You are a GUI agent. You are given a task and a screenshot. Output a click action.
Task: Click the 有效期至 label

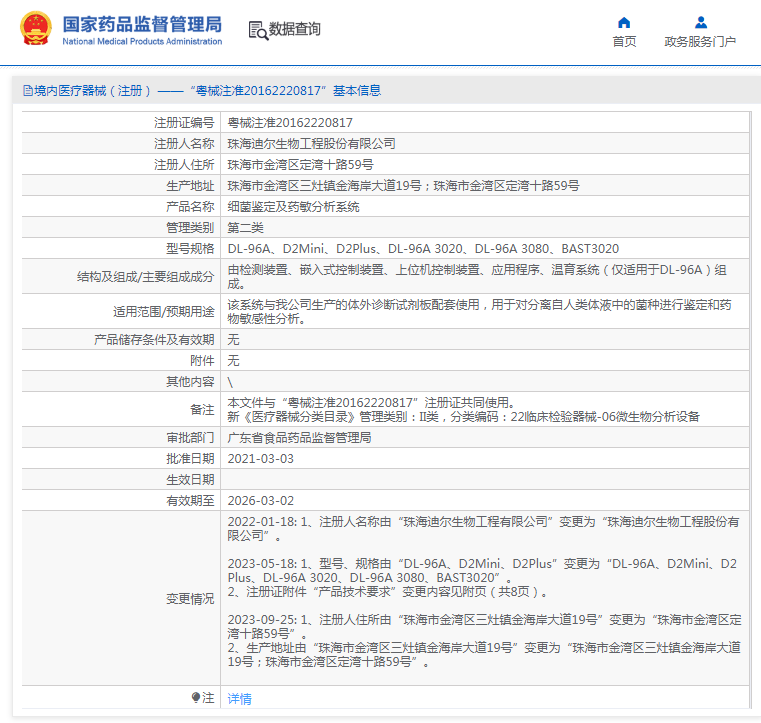(190, 500)
